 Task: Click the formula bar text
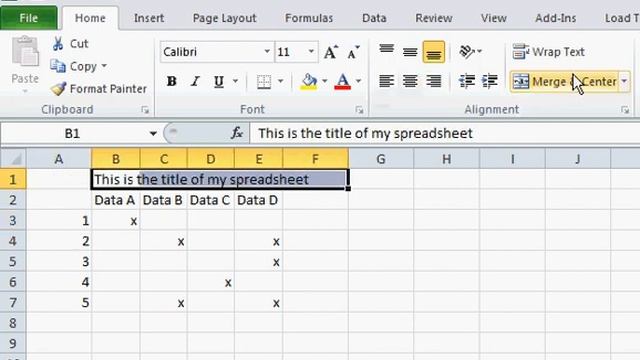click(365, 133)
